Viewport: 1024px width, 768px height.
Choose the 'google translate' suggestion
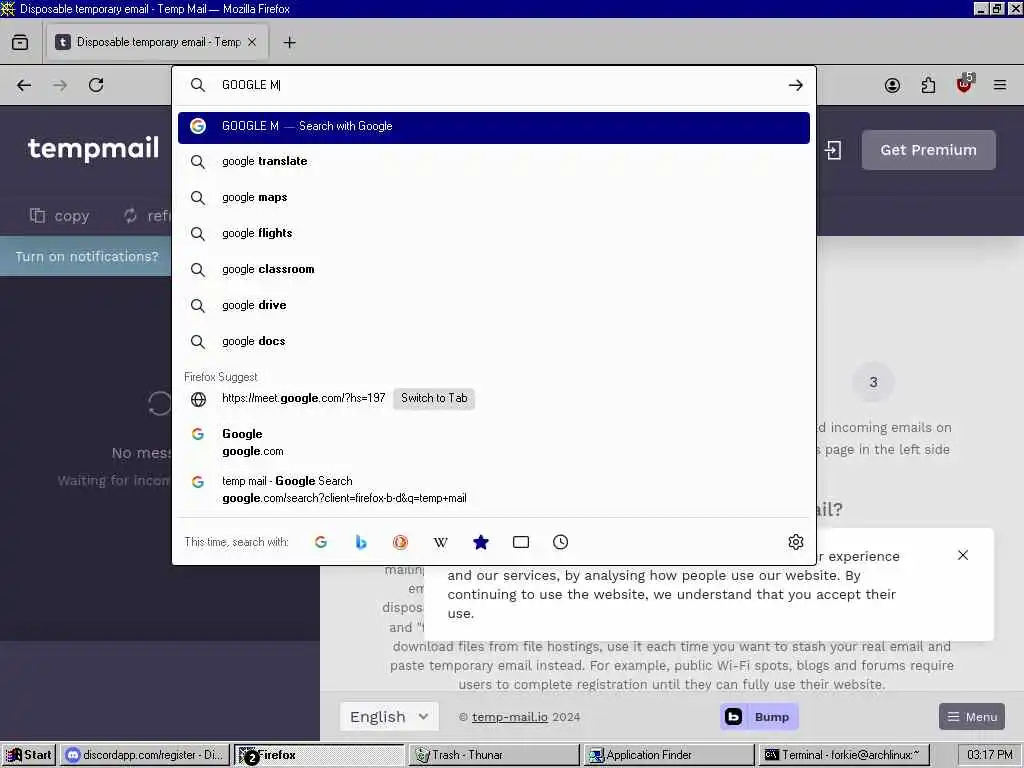(494, 161)
